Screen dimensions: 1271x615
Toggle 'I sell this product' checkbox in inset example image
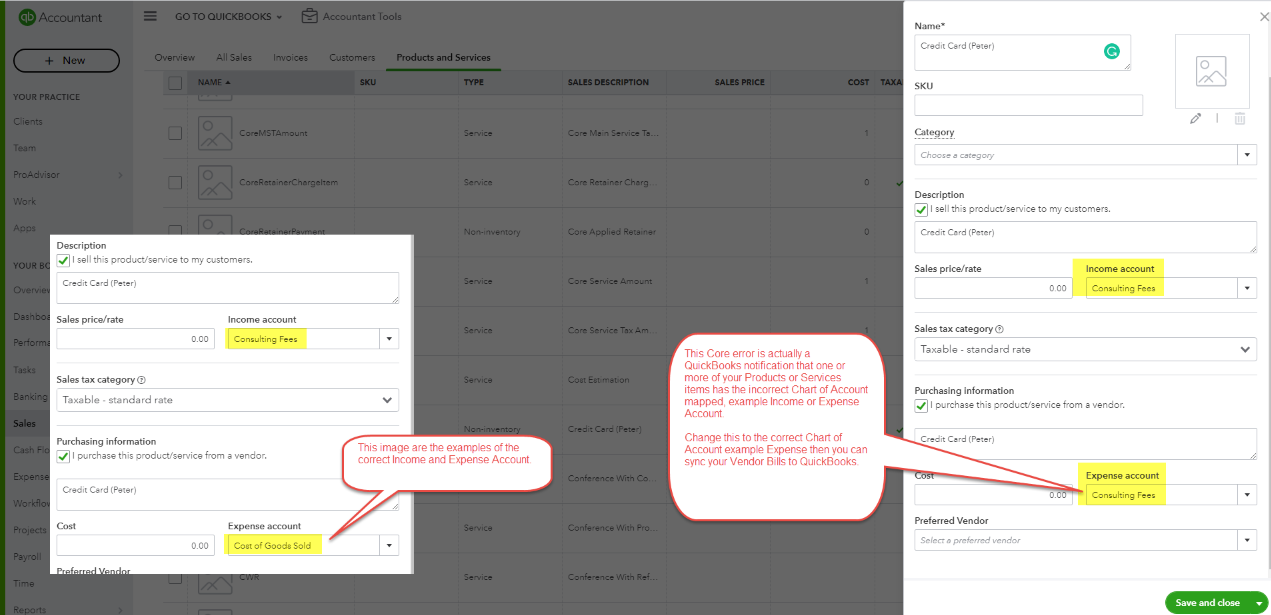[x=63, y=260]
